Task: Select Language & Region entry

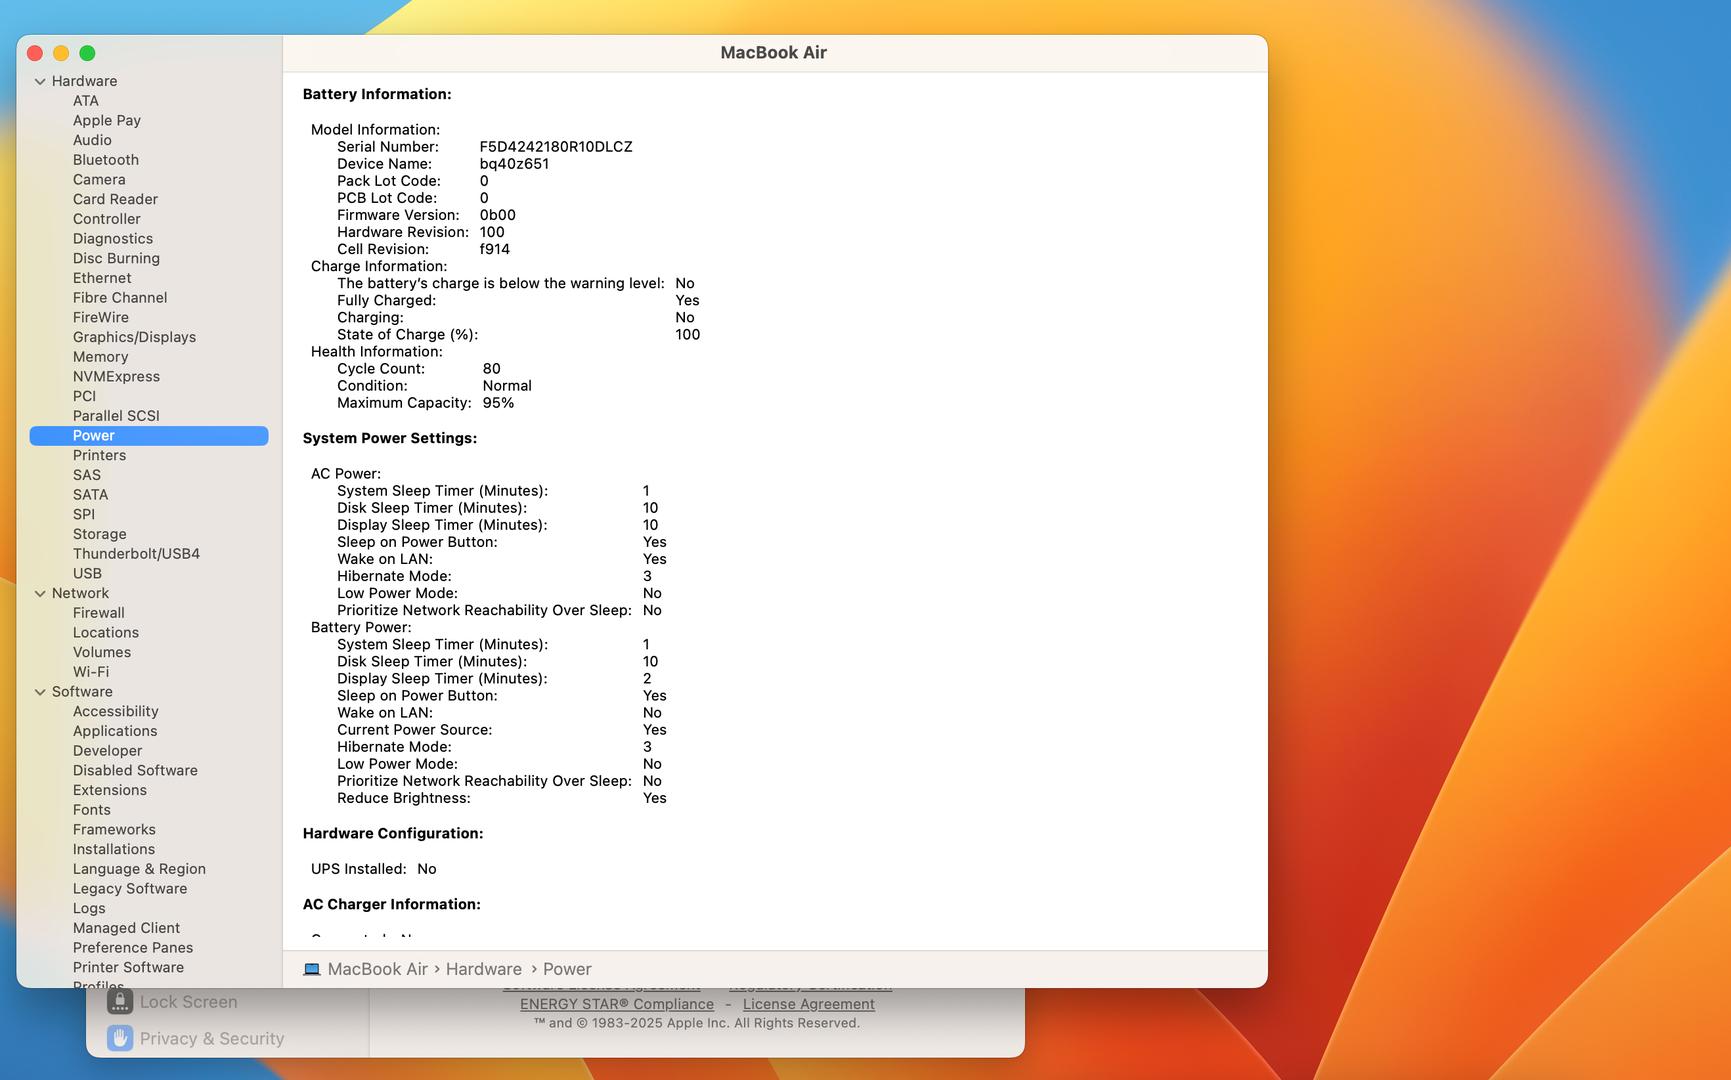Action: coord(139,869)
